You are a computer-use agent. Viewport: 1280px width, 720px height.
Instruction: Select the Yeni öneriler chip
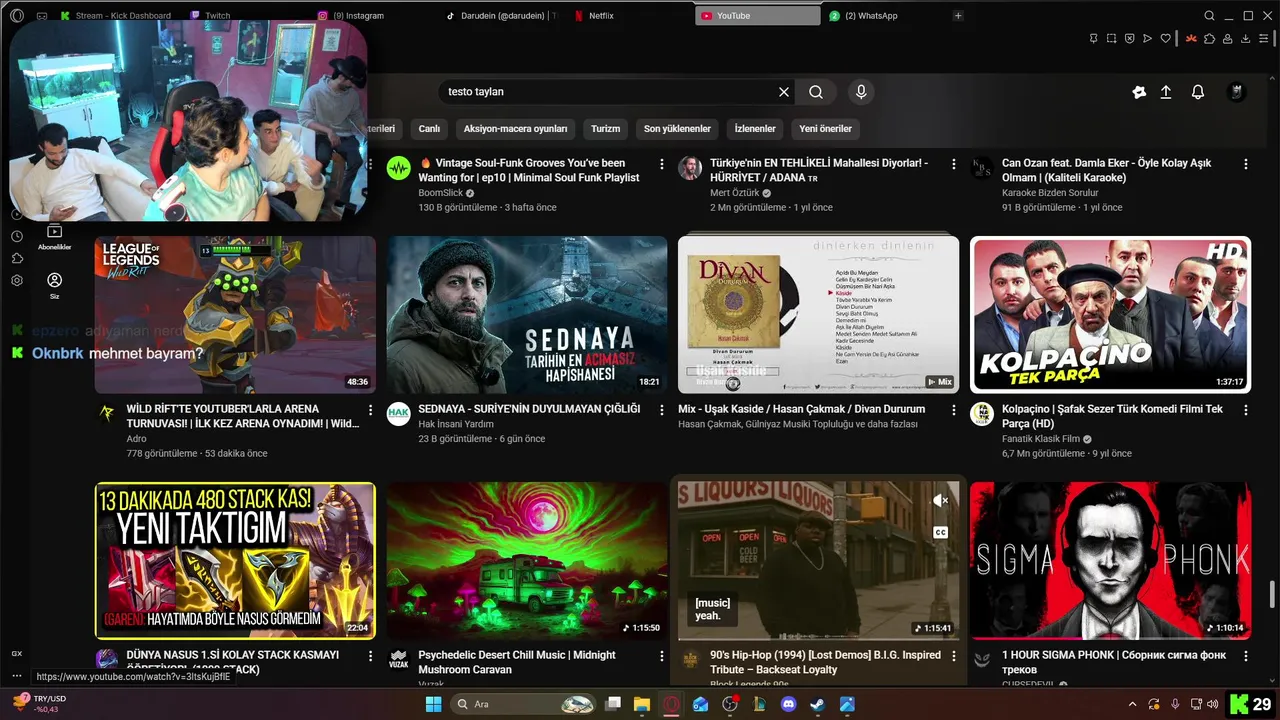(x=825, y=129)
